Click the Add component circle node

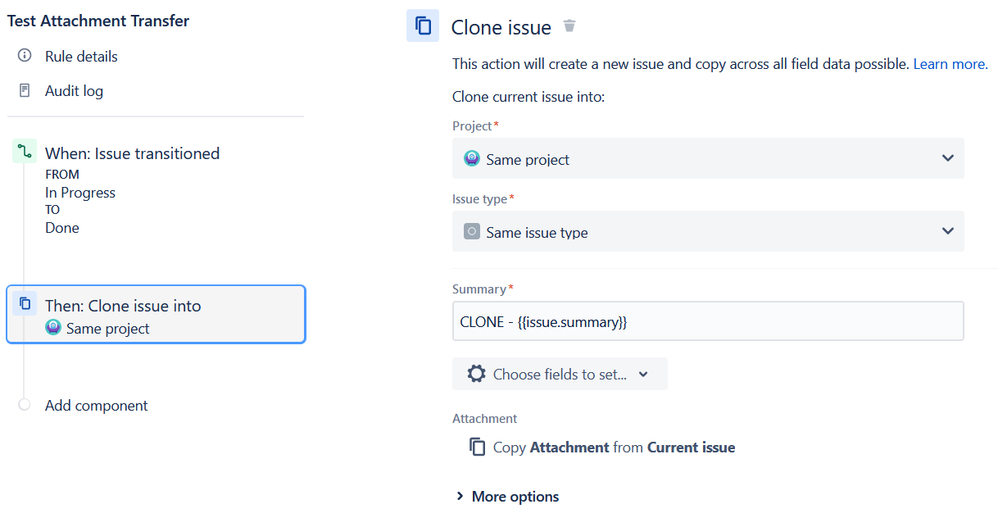click(x=24, y=405)
